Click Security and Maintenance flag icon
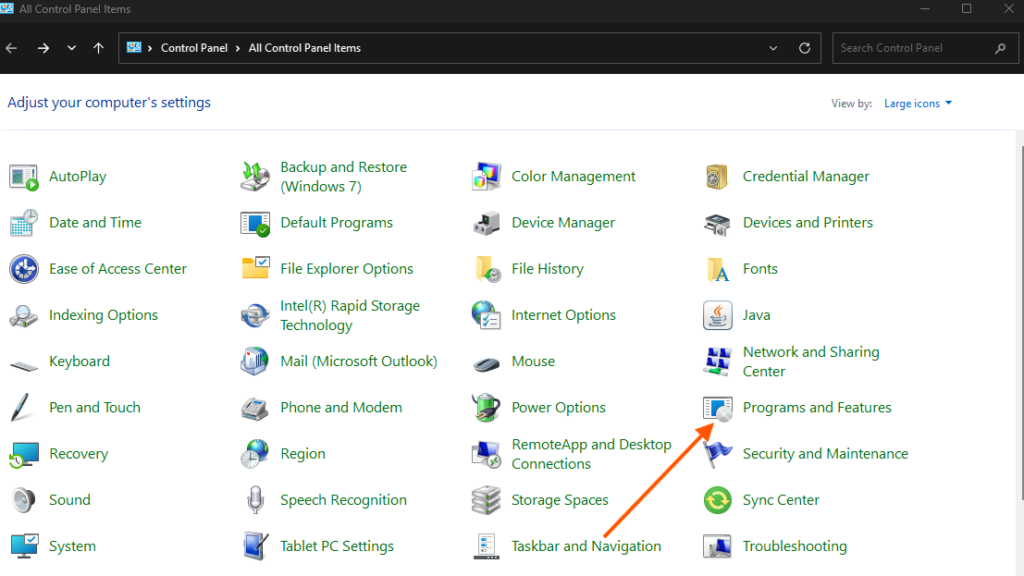The image size is (1024, 576). coord(717,455)
